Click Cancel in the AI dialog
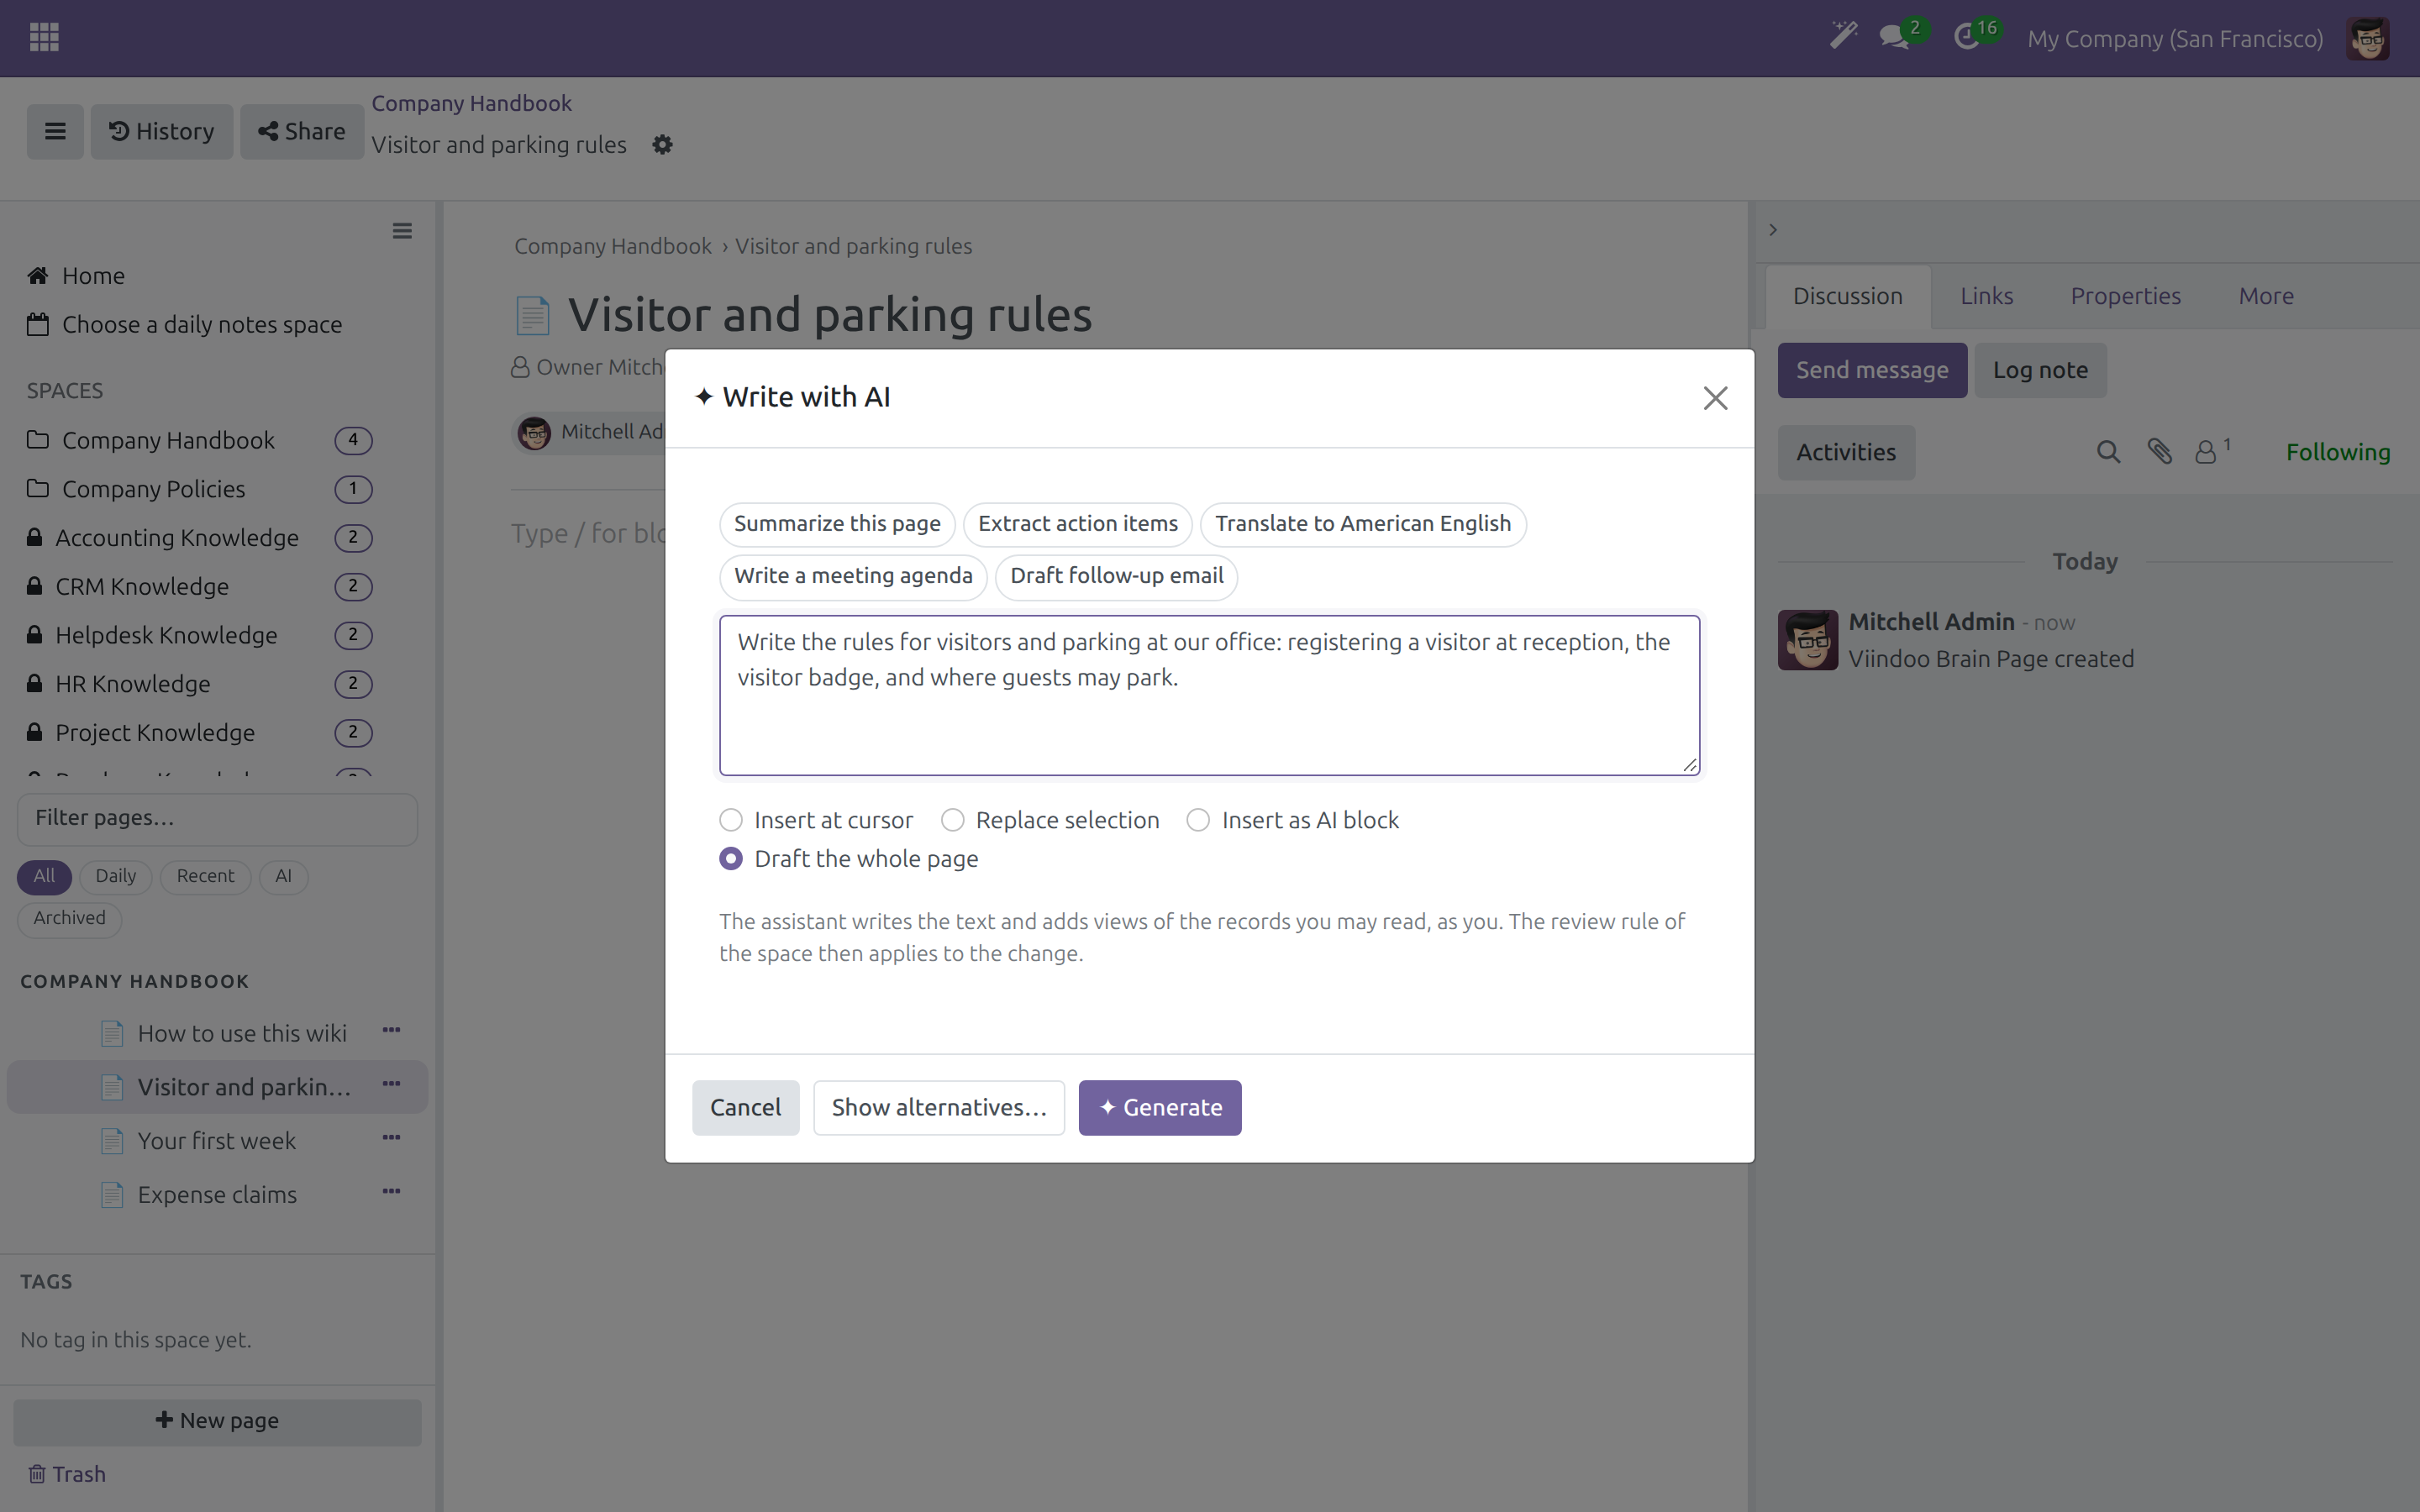Image resolution: width=2420 pixels, height=1512 pixels. pyautogui.click(x=745, y=1108)
